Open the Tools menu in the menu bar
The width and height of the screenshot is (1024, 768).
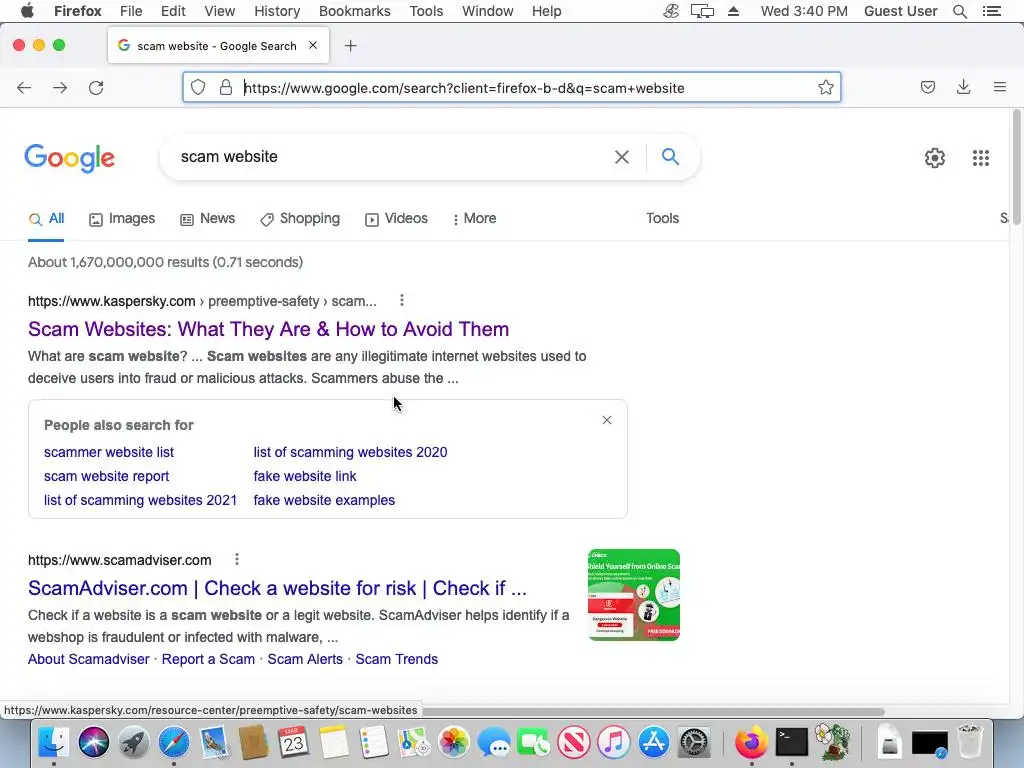pos(426,11)
